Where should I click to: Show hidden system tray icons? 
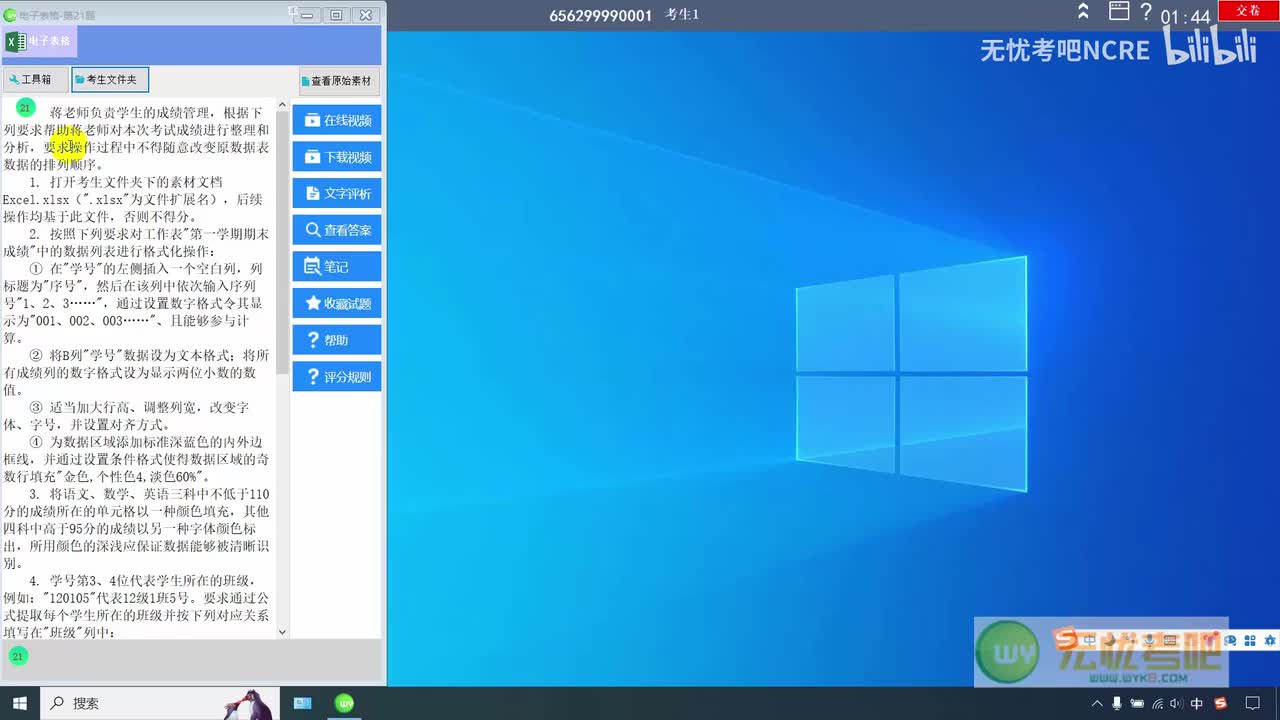(x=1097, y=704)
